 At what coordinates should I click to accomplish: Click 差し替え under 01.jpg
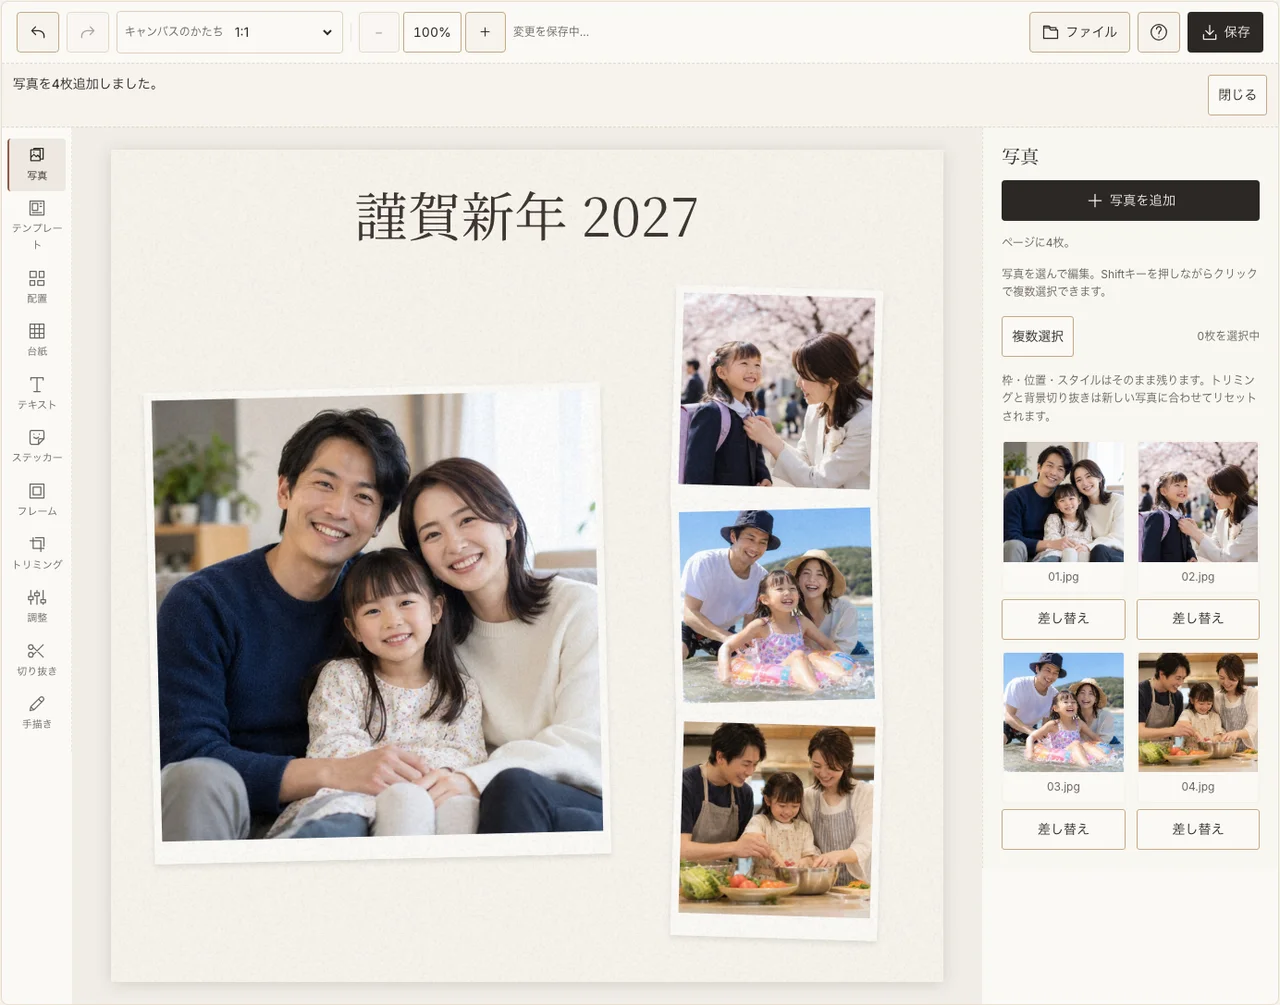[x=1063, y=619]
